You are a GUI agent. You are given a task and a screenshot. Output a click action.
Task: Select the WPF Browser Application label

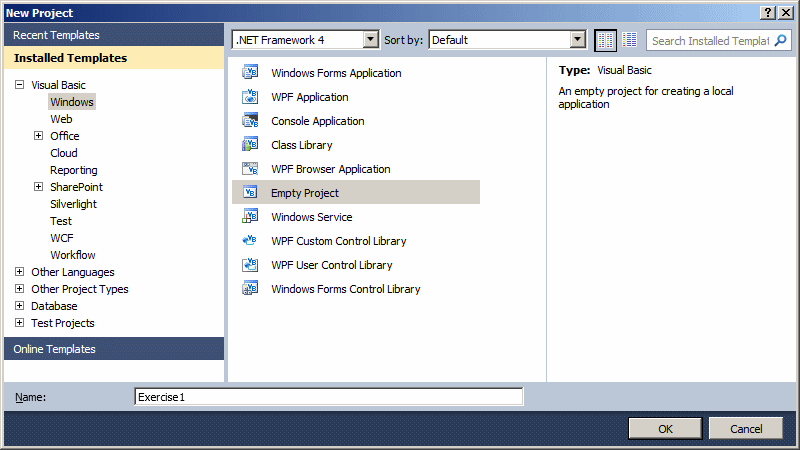[331, 169]
